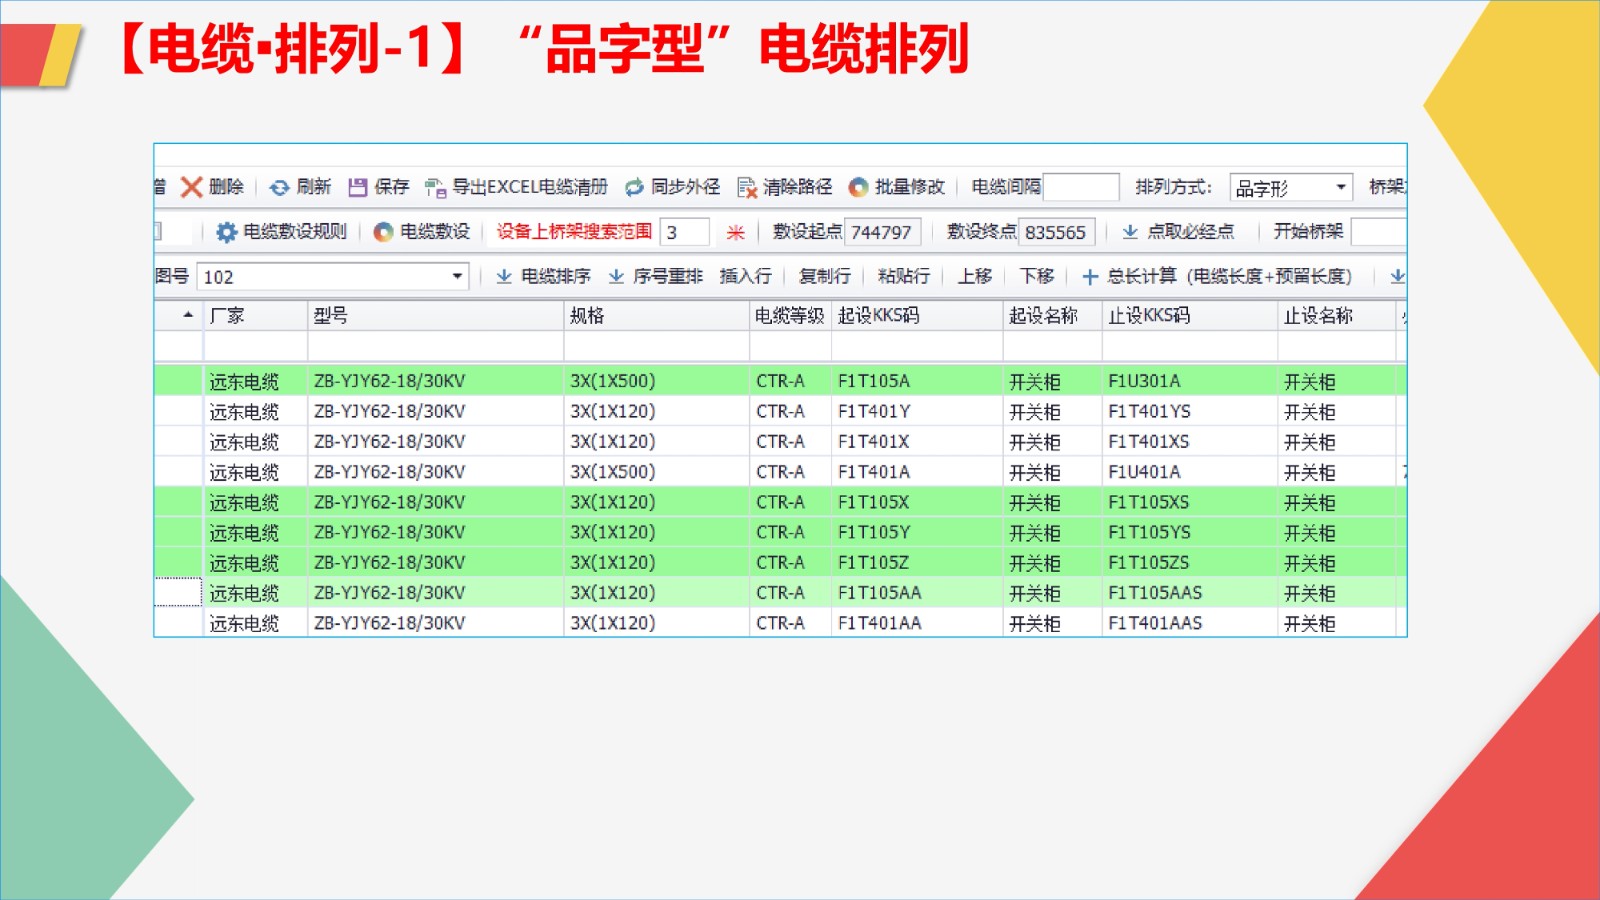The width and height of the screenshot is (1600, 900).
Task: Select the row with start code F1T401A
Action: pos(873,472)
